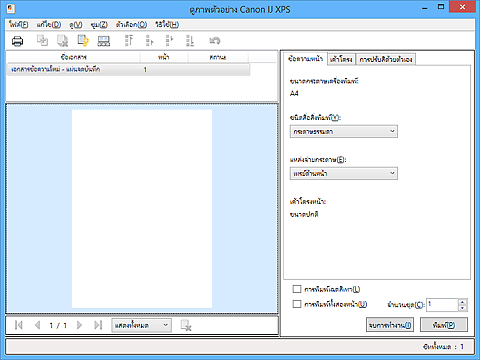Click the white page preview thumbnail
The width and height of the screenshot is (480, 360).
point(142,209)
